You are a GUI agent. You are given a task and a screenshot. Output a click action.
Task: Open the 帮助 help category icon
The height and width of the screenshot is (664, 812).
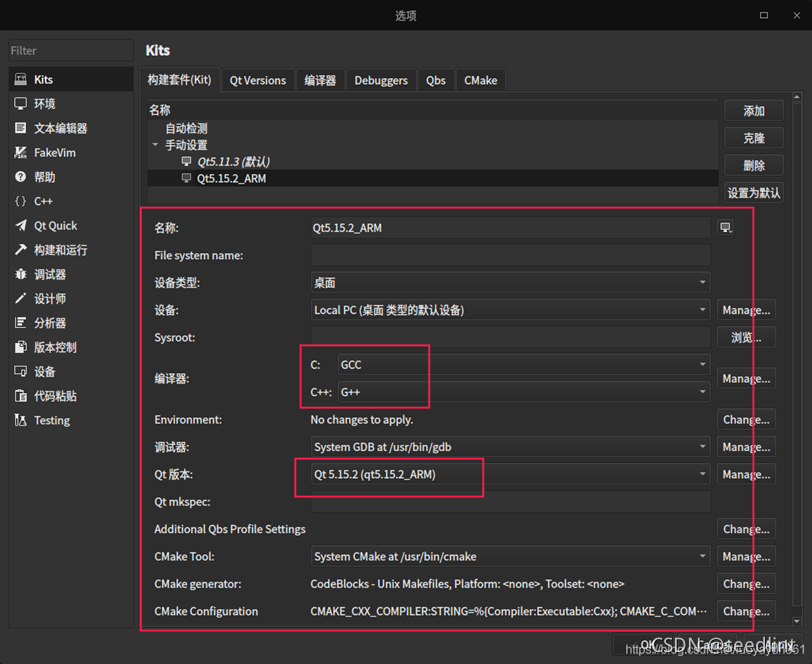click(x=20, y=177)
